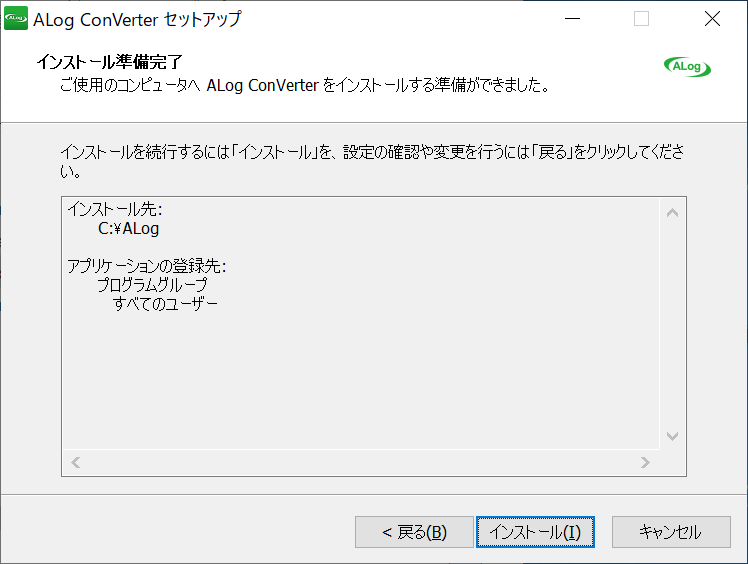748x564 pixels.
Task: Go back with the 戻る(B) button
Action: 414,532
